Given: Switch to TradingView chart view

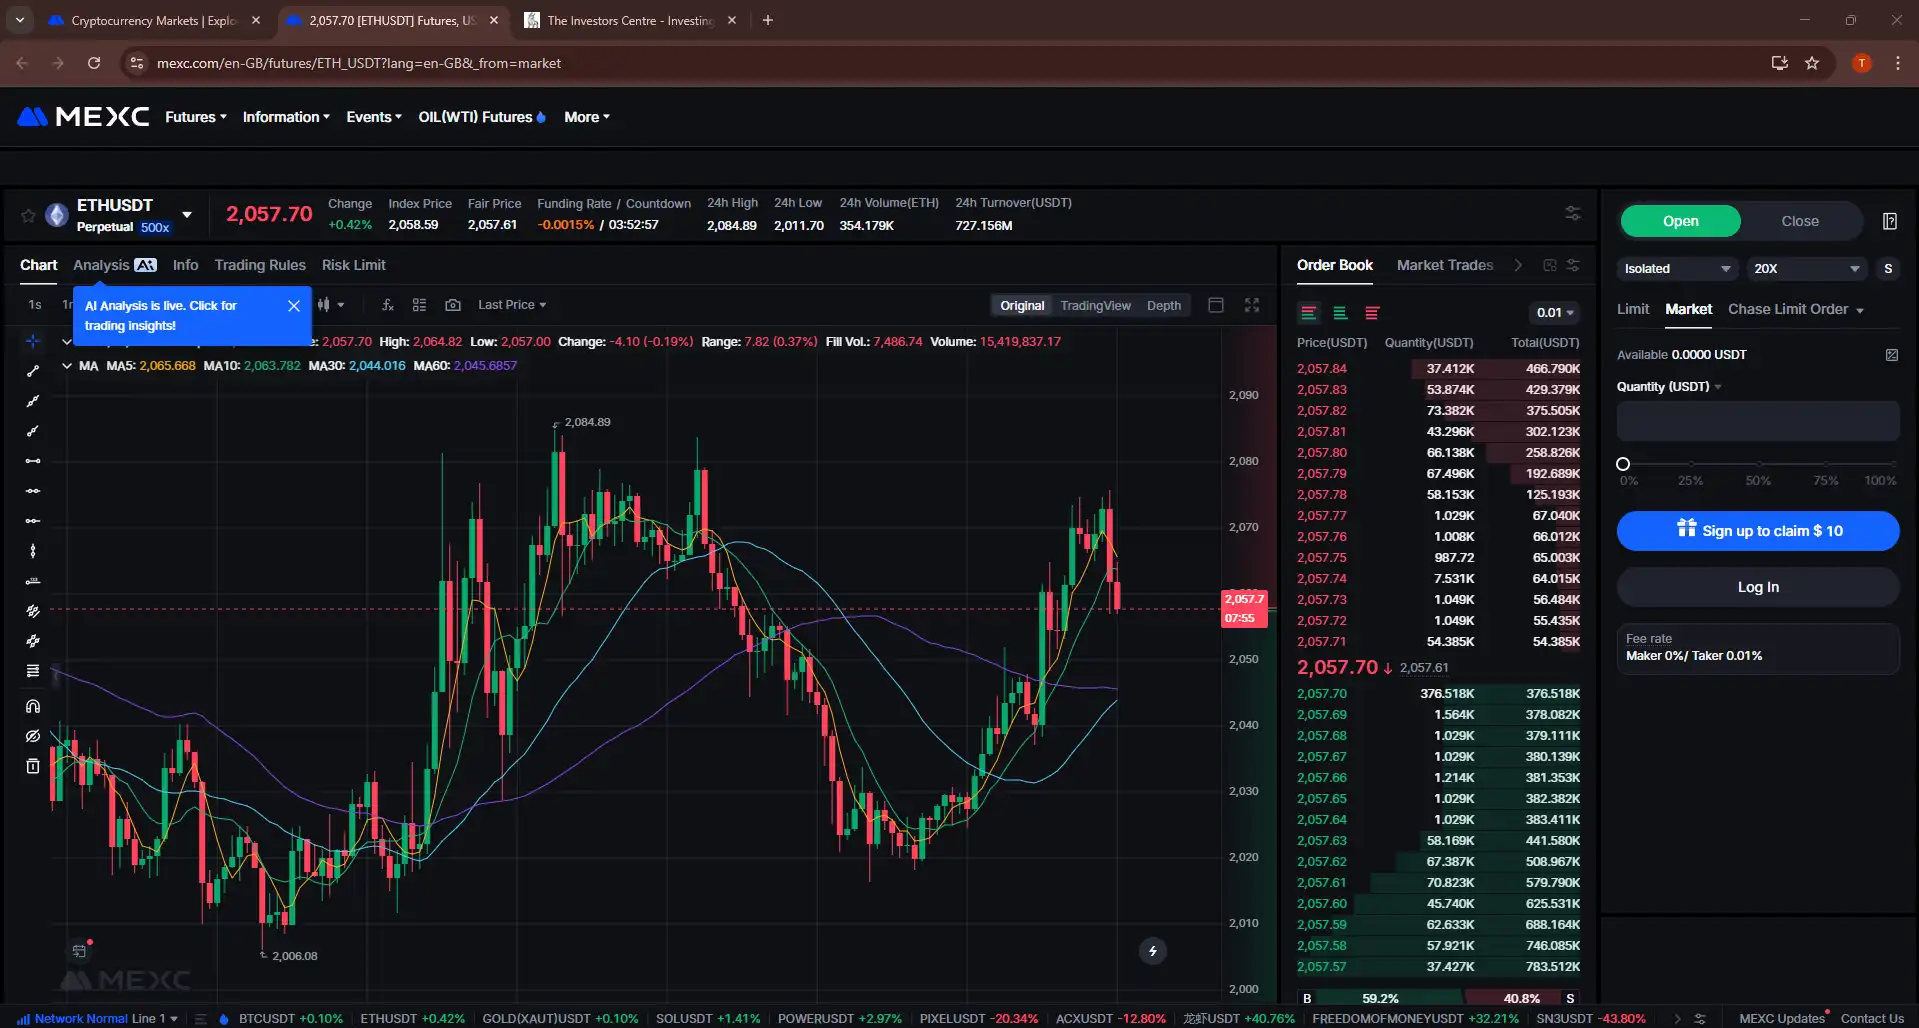Looking at the screenshot, I should [1095, 306].
